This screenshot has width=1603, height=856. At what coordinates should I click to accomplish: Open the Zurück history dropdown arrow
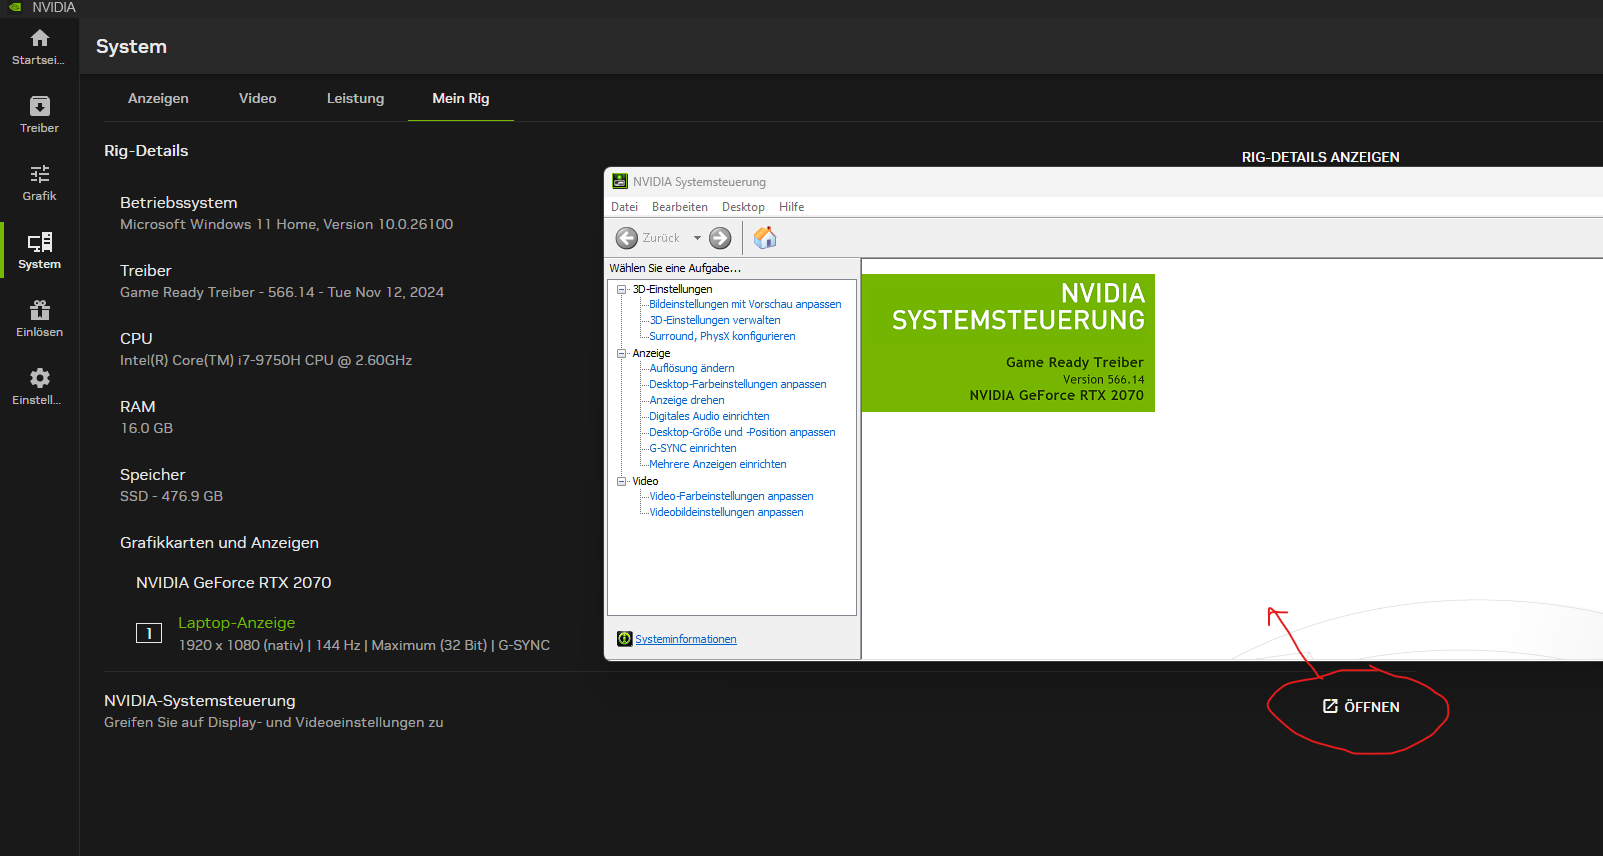pos(697,238)
